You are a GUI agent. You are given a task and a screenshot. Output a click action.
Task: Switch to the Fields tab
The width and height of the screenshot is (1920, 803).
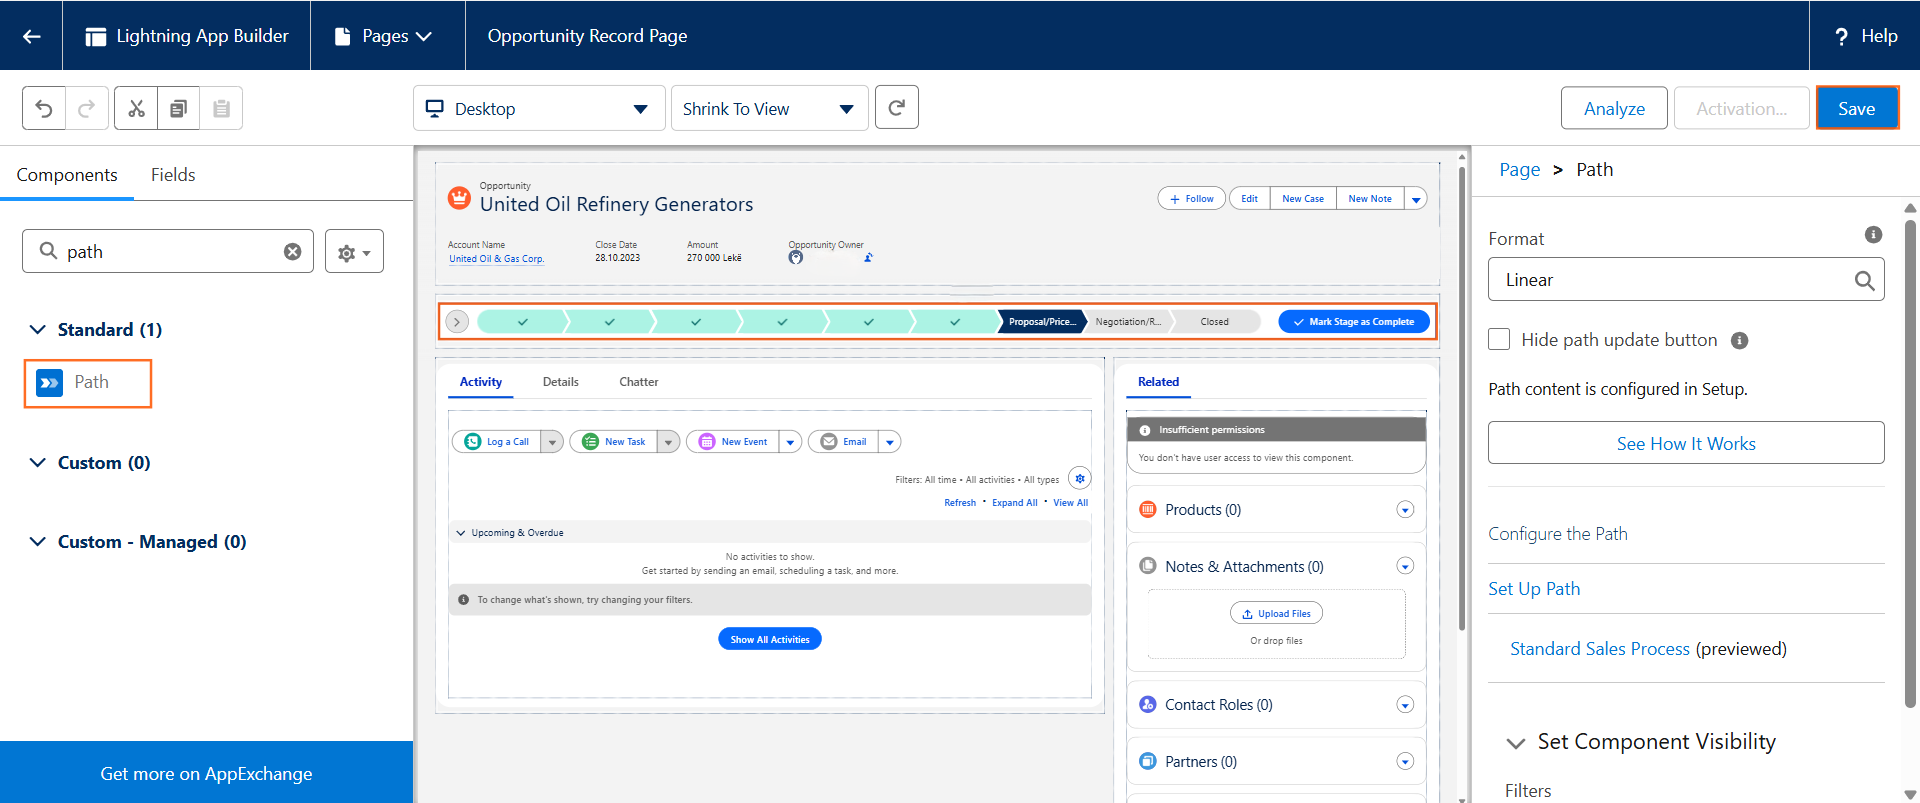pyautogui.click(x=173, y=175)
